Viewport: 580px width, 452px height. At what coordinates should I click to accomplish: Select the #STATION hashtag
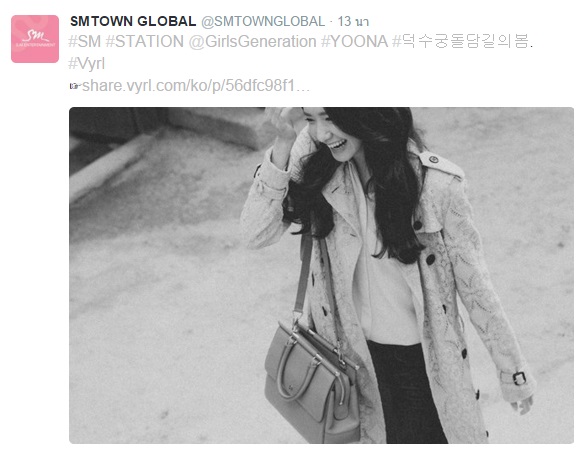click(145, 41)
